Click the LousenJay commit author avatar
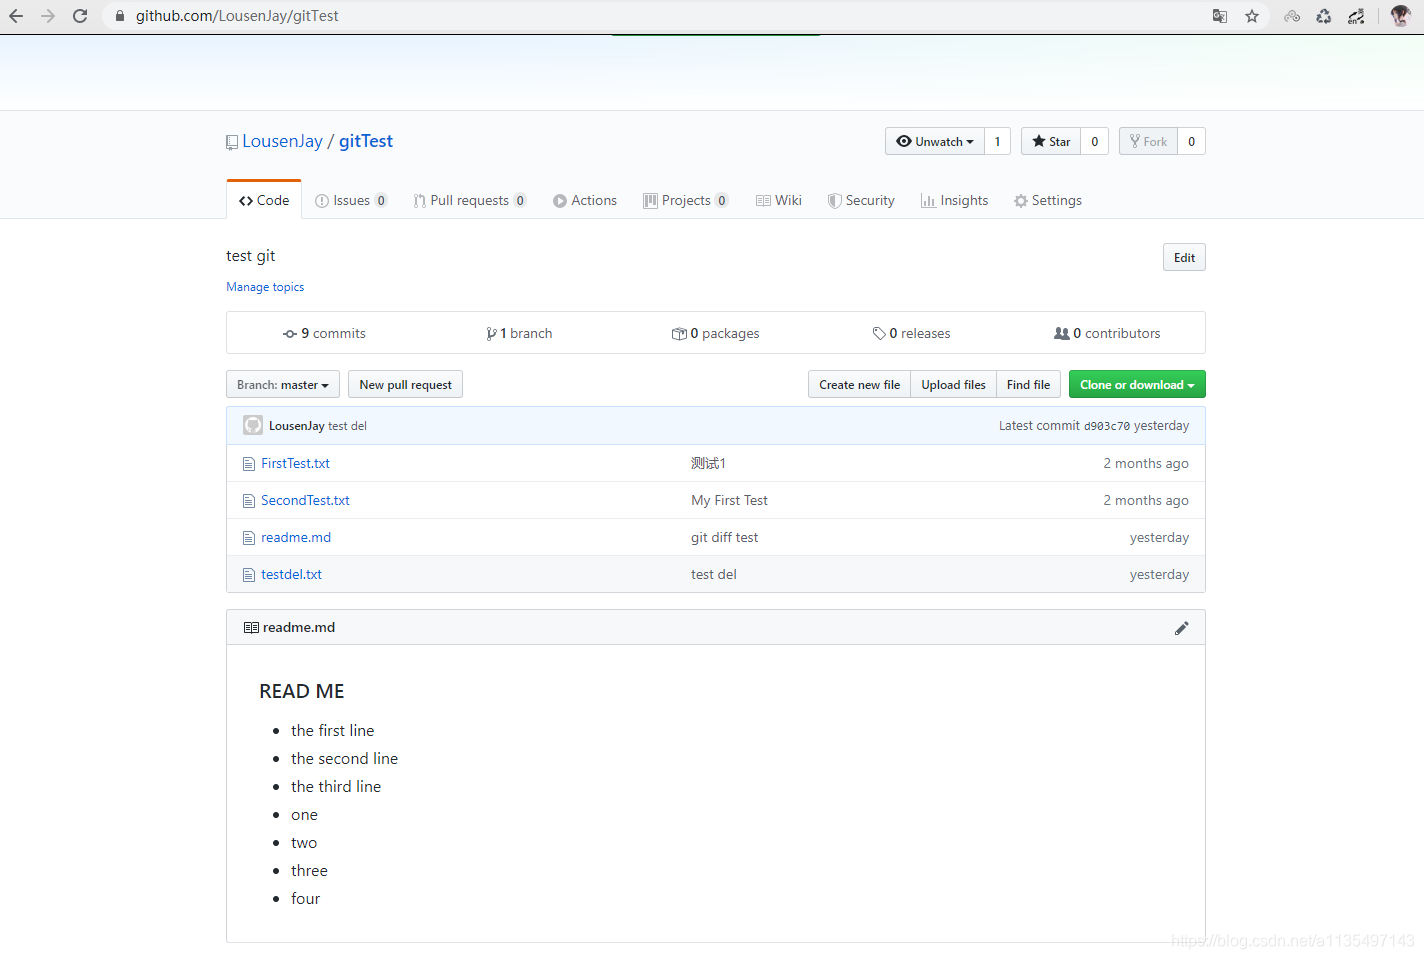The width and height of the screenshot is (1424, 959). point(253,425)
